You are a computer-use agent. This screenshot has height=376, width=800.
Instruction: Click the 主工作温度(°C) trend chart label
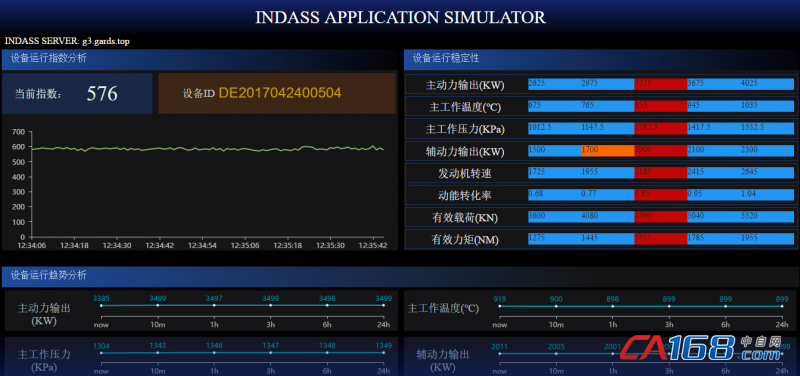click(443, 309)
